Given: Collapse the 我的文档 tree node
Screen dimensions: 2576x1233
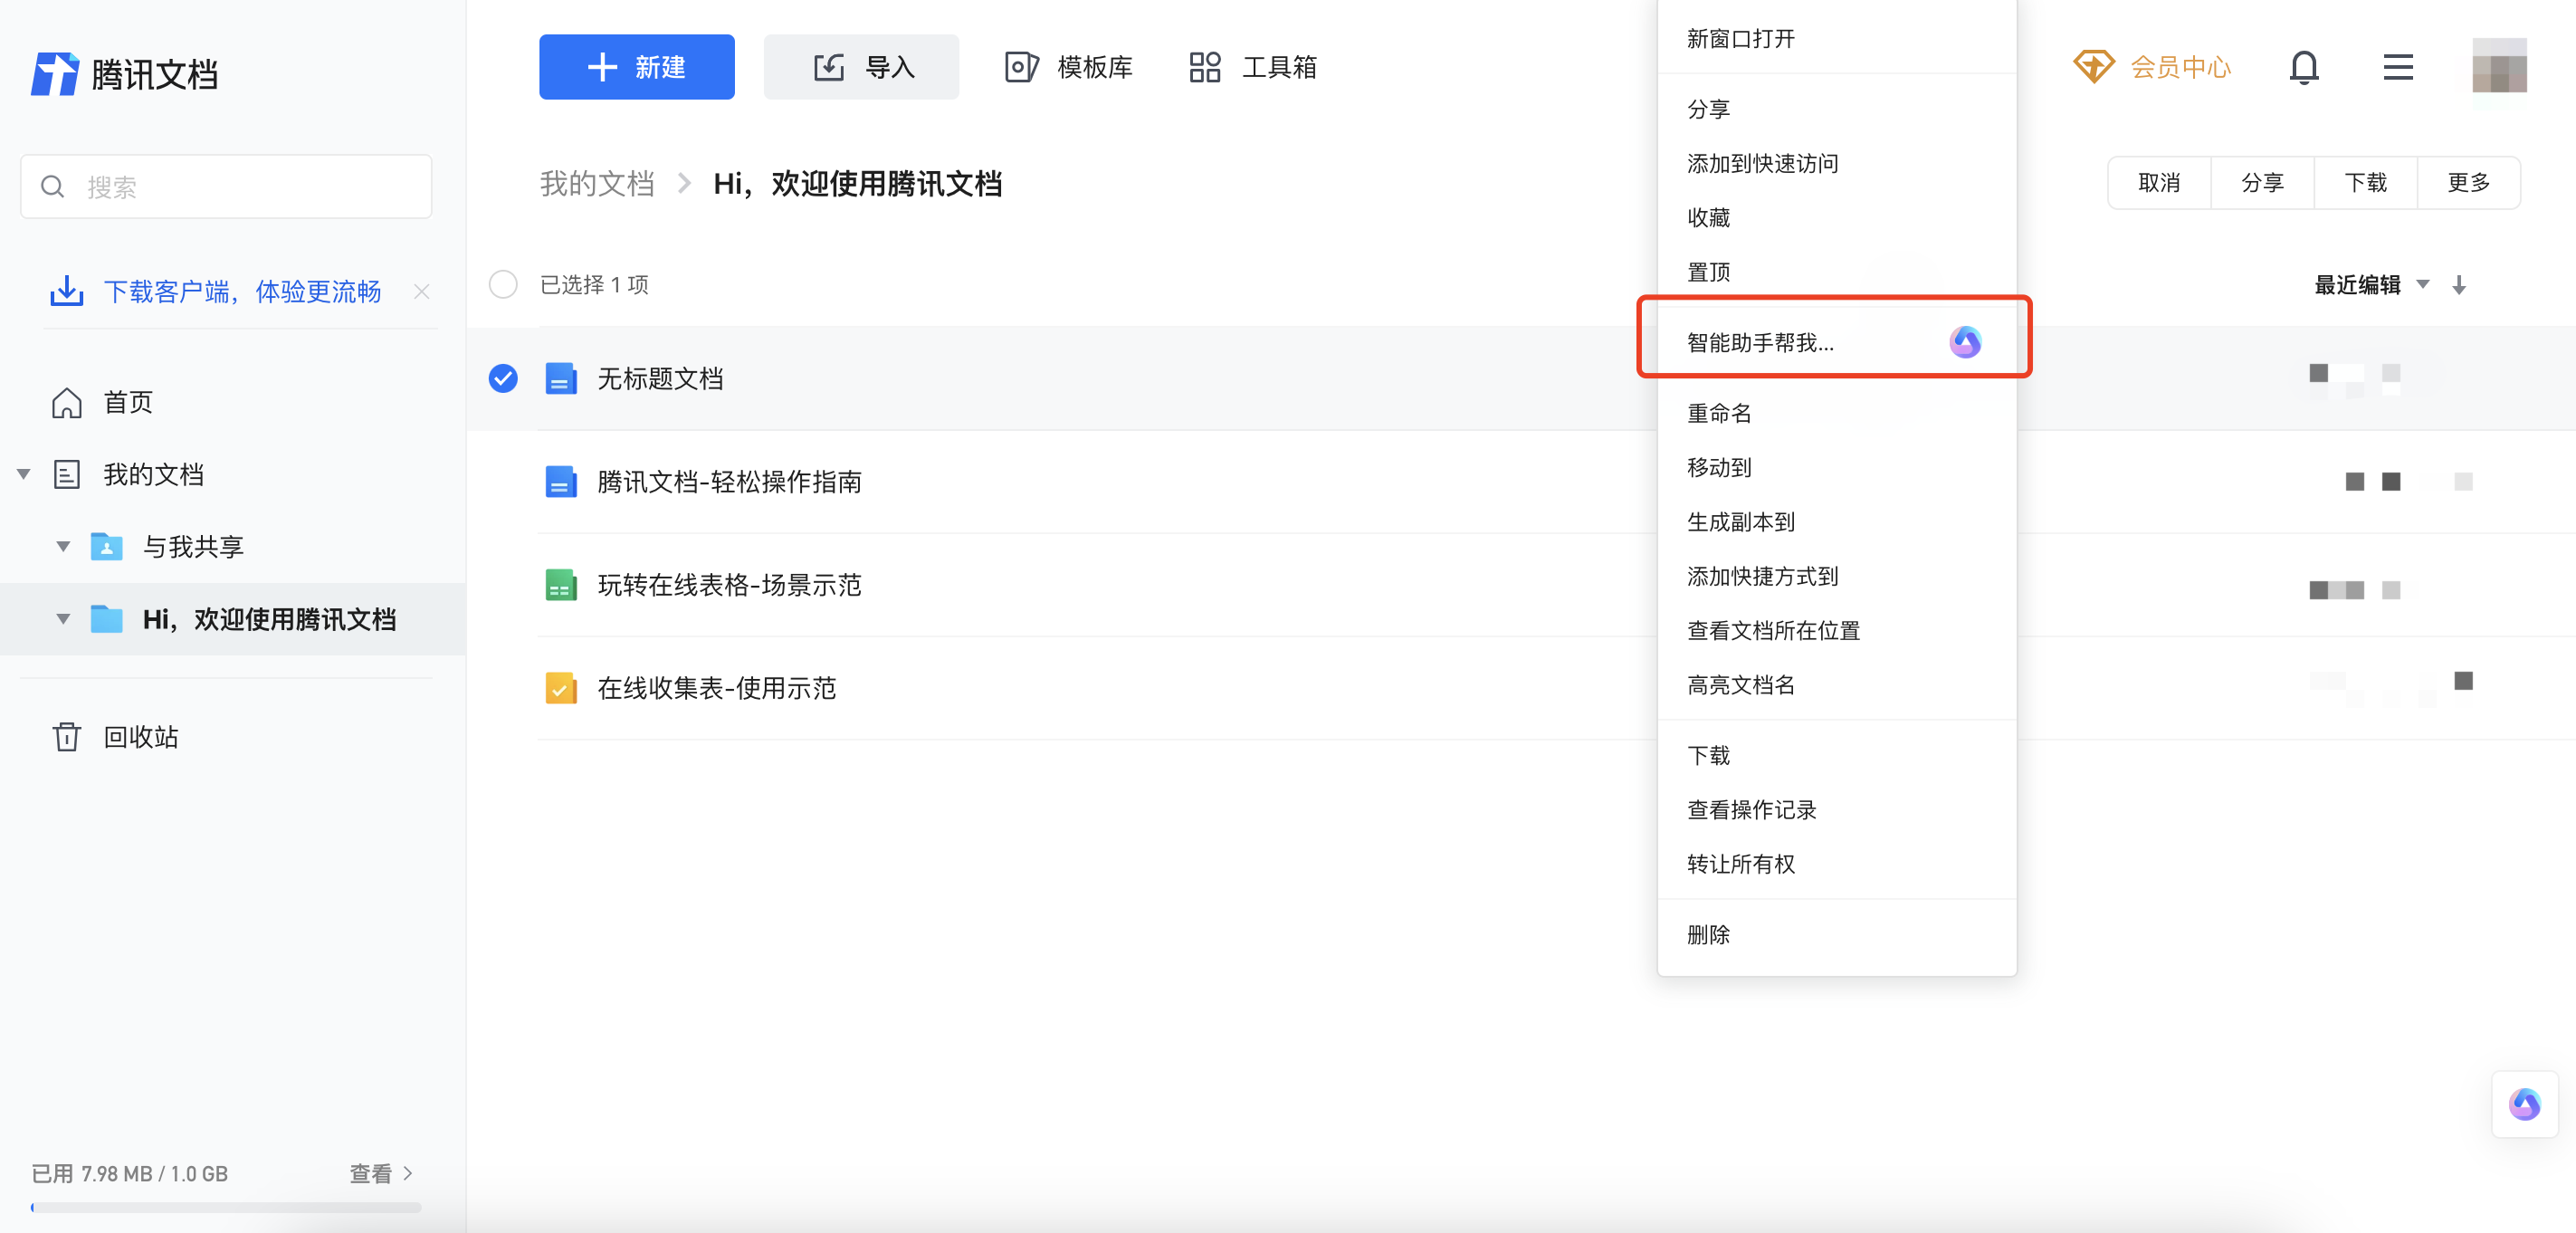Looking at the screenshot, I should 24,474.
